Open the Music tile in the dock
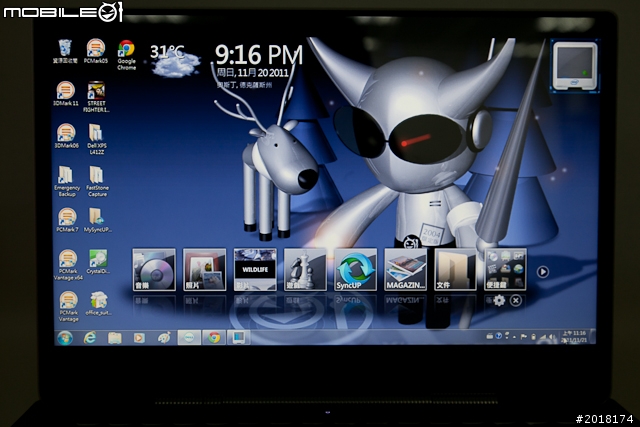 pyautogui.click(x=154, y=269)
